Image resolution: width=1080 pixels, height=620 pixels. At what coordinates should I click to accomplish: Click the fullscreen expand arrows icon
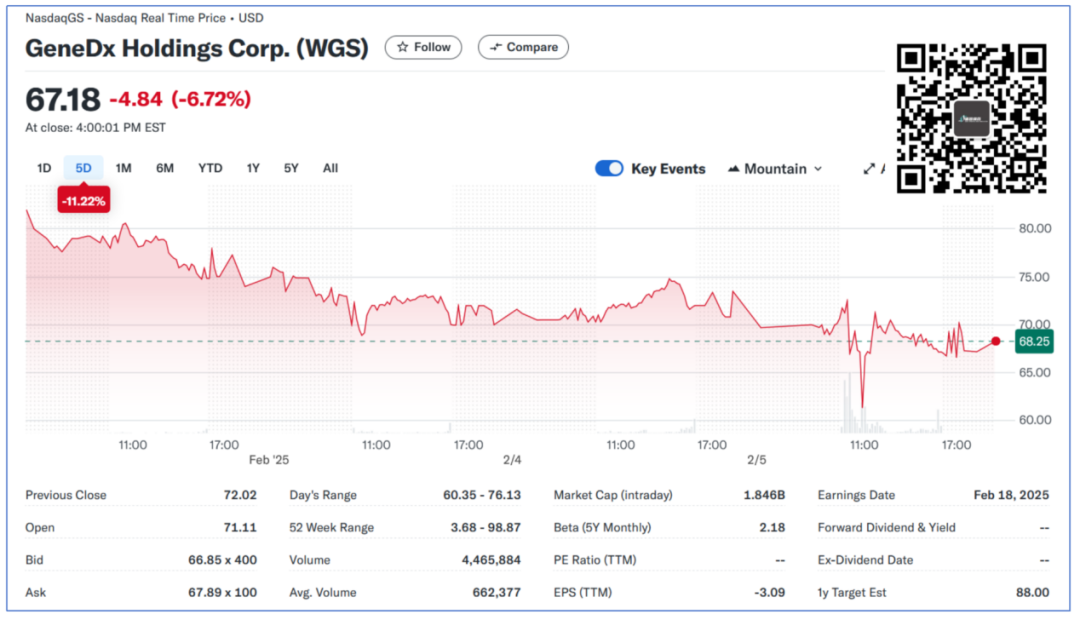pyautogui.click(x=869, y=169)
